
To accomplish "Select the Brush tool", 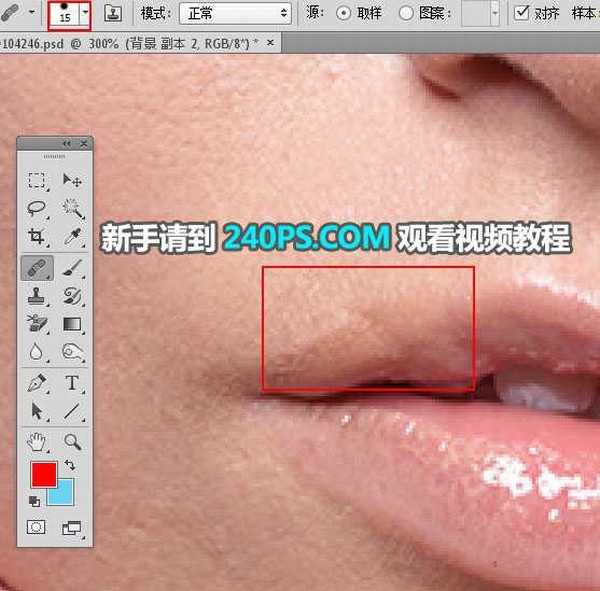I will [x=72, y=268].
